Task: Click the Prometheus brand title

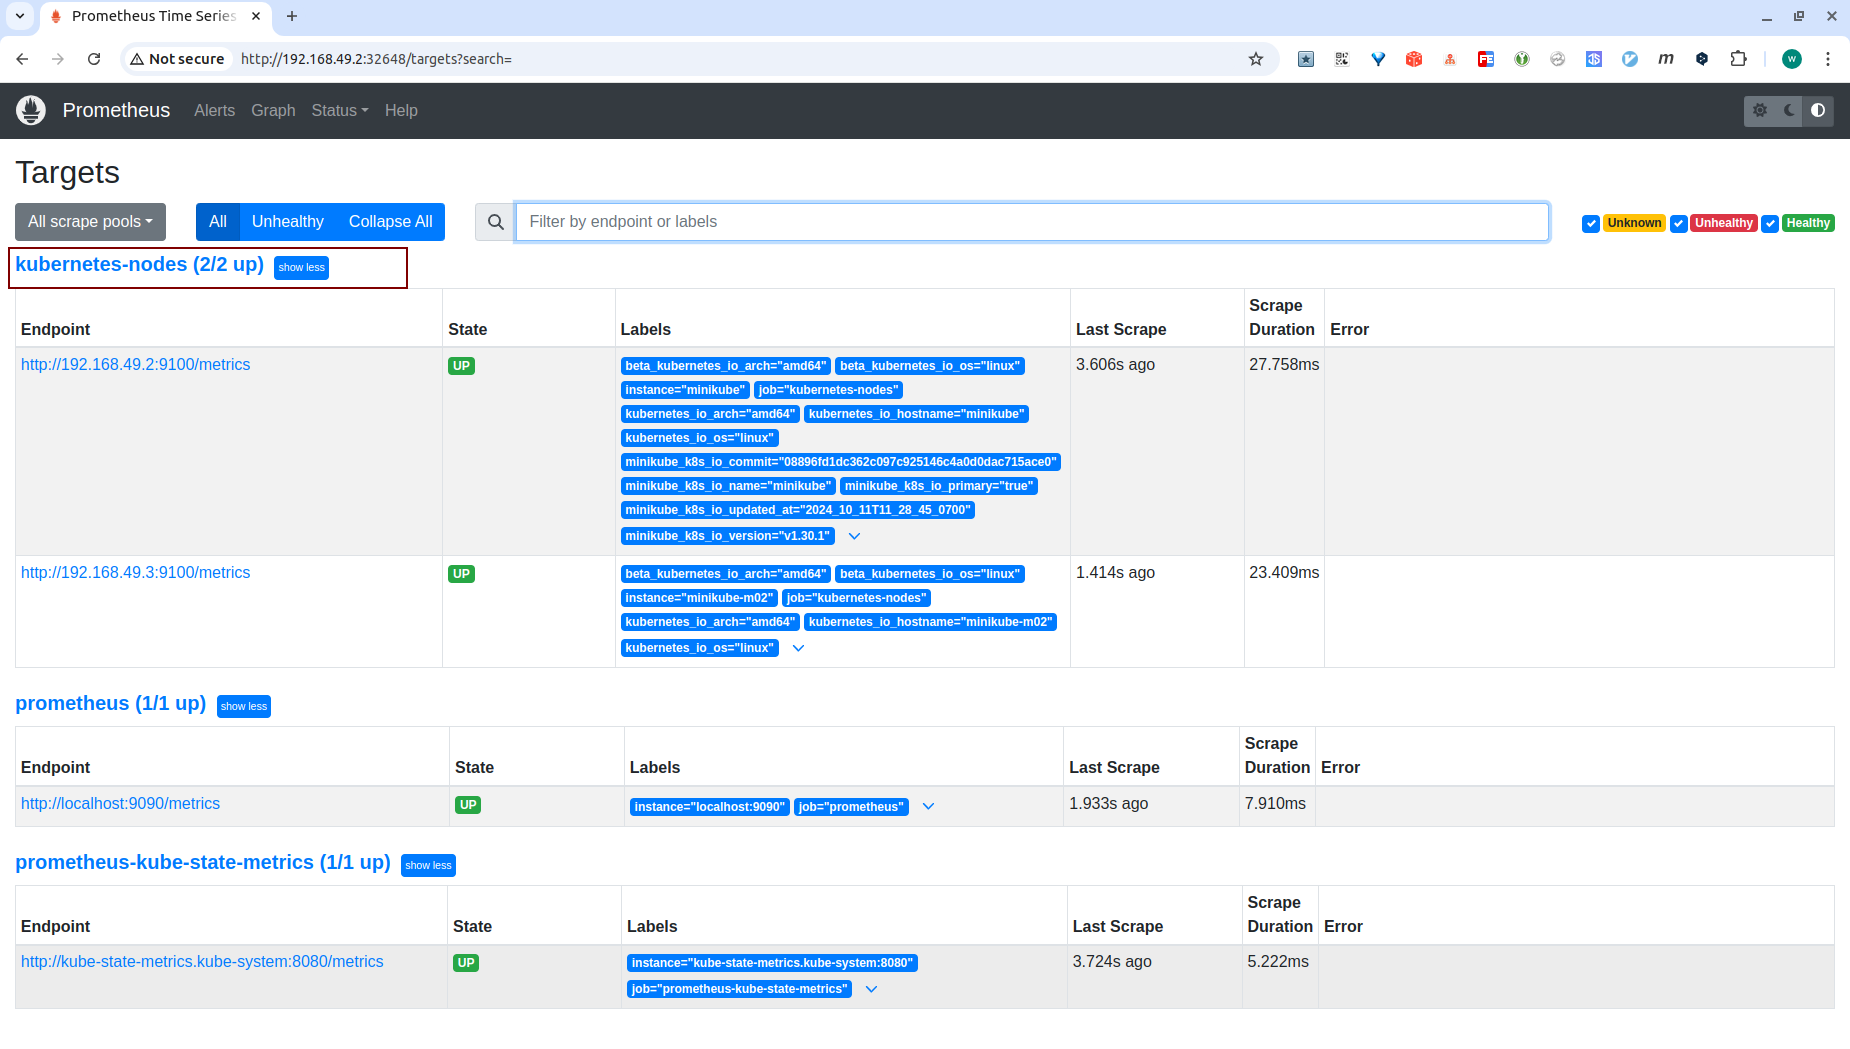Action: (x=116, y=111)
